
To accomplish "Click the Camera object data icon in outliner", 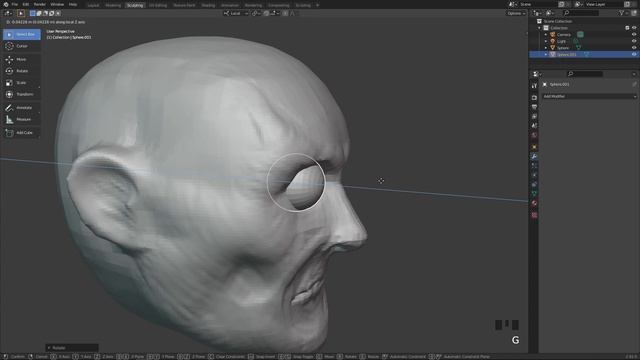I will [x=580, y=34].
